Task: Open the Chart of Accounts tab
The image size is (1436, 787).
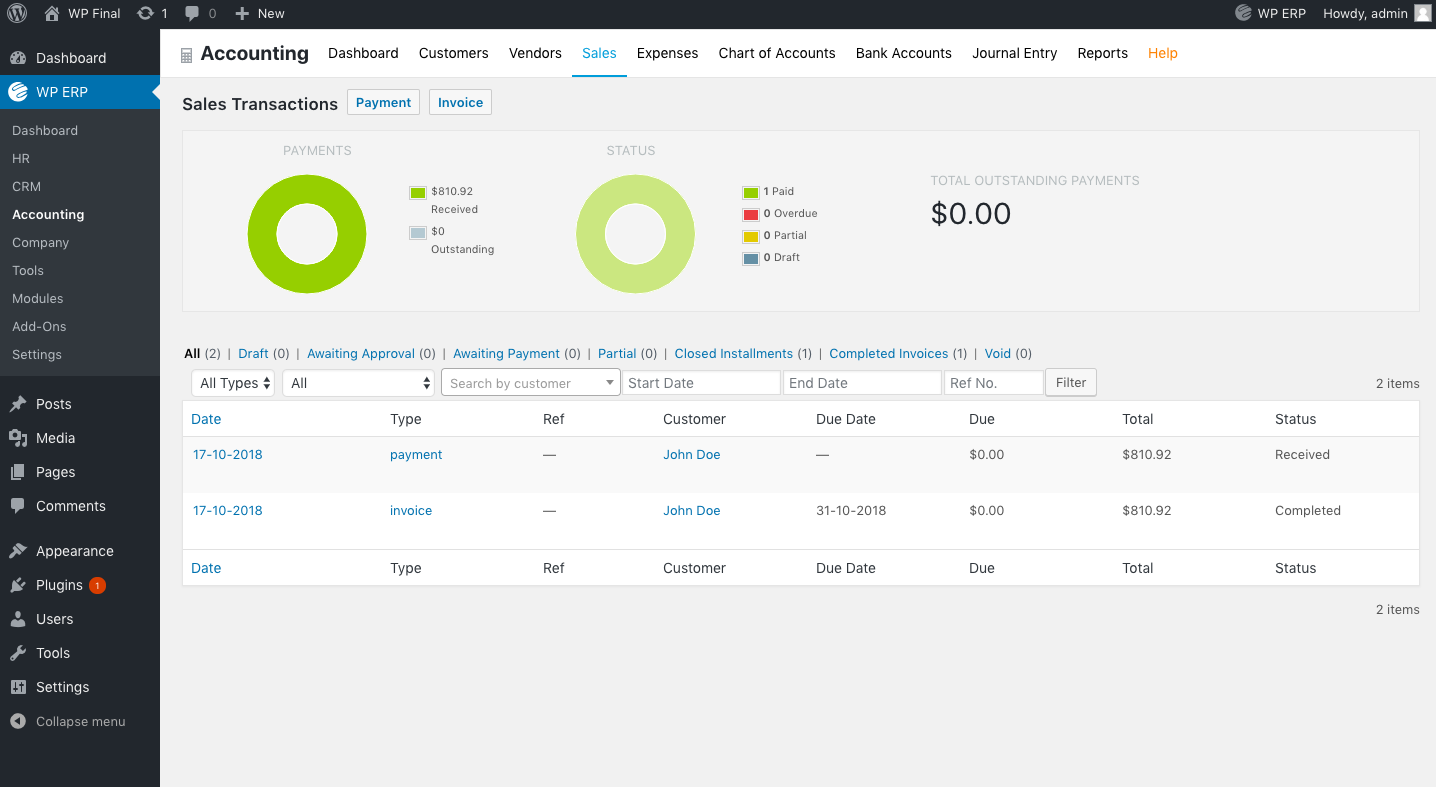Action: (776, 53)
